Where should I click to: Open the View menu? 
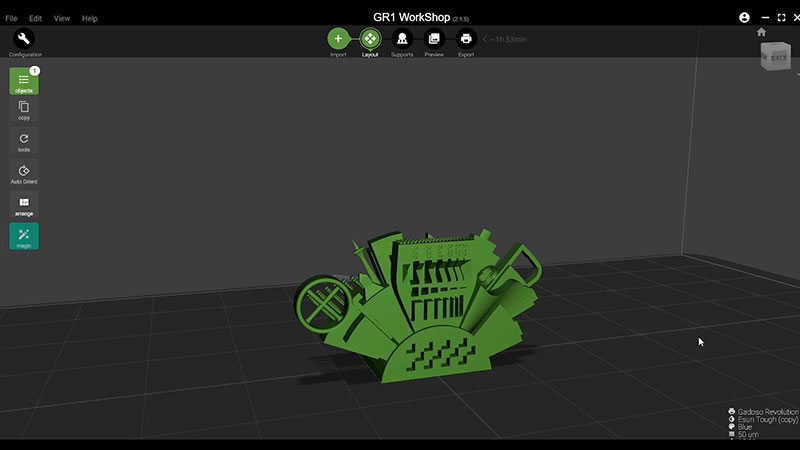tap(62, 18)
